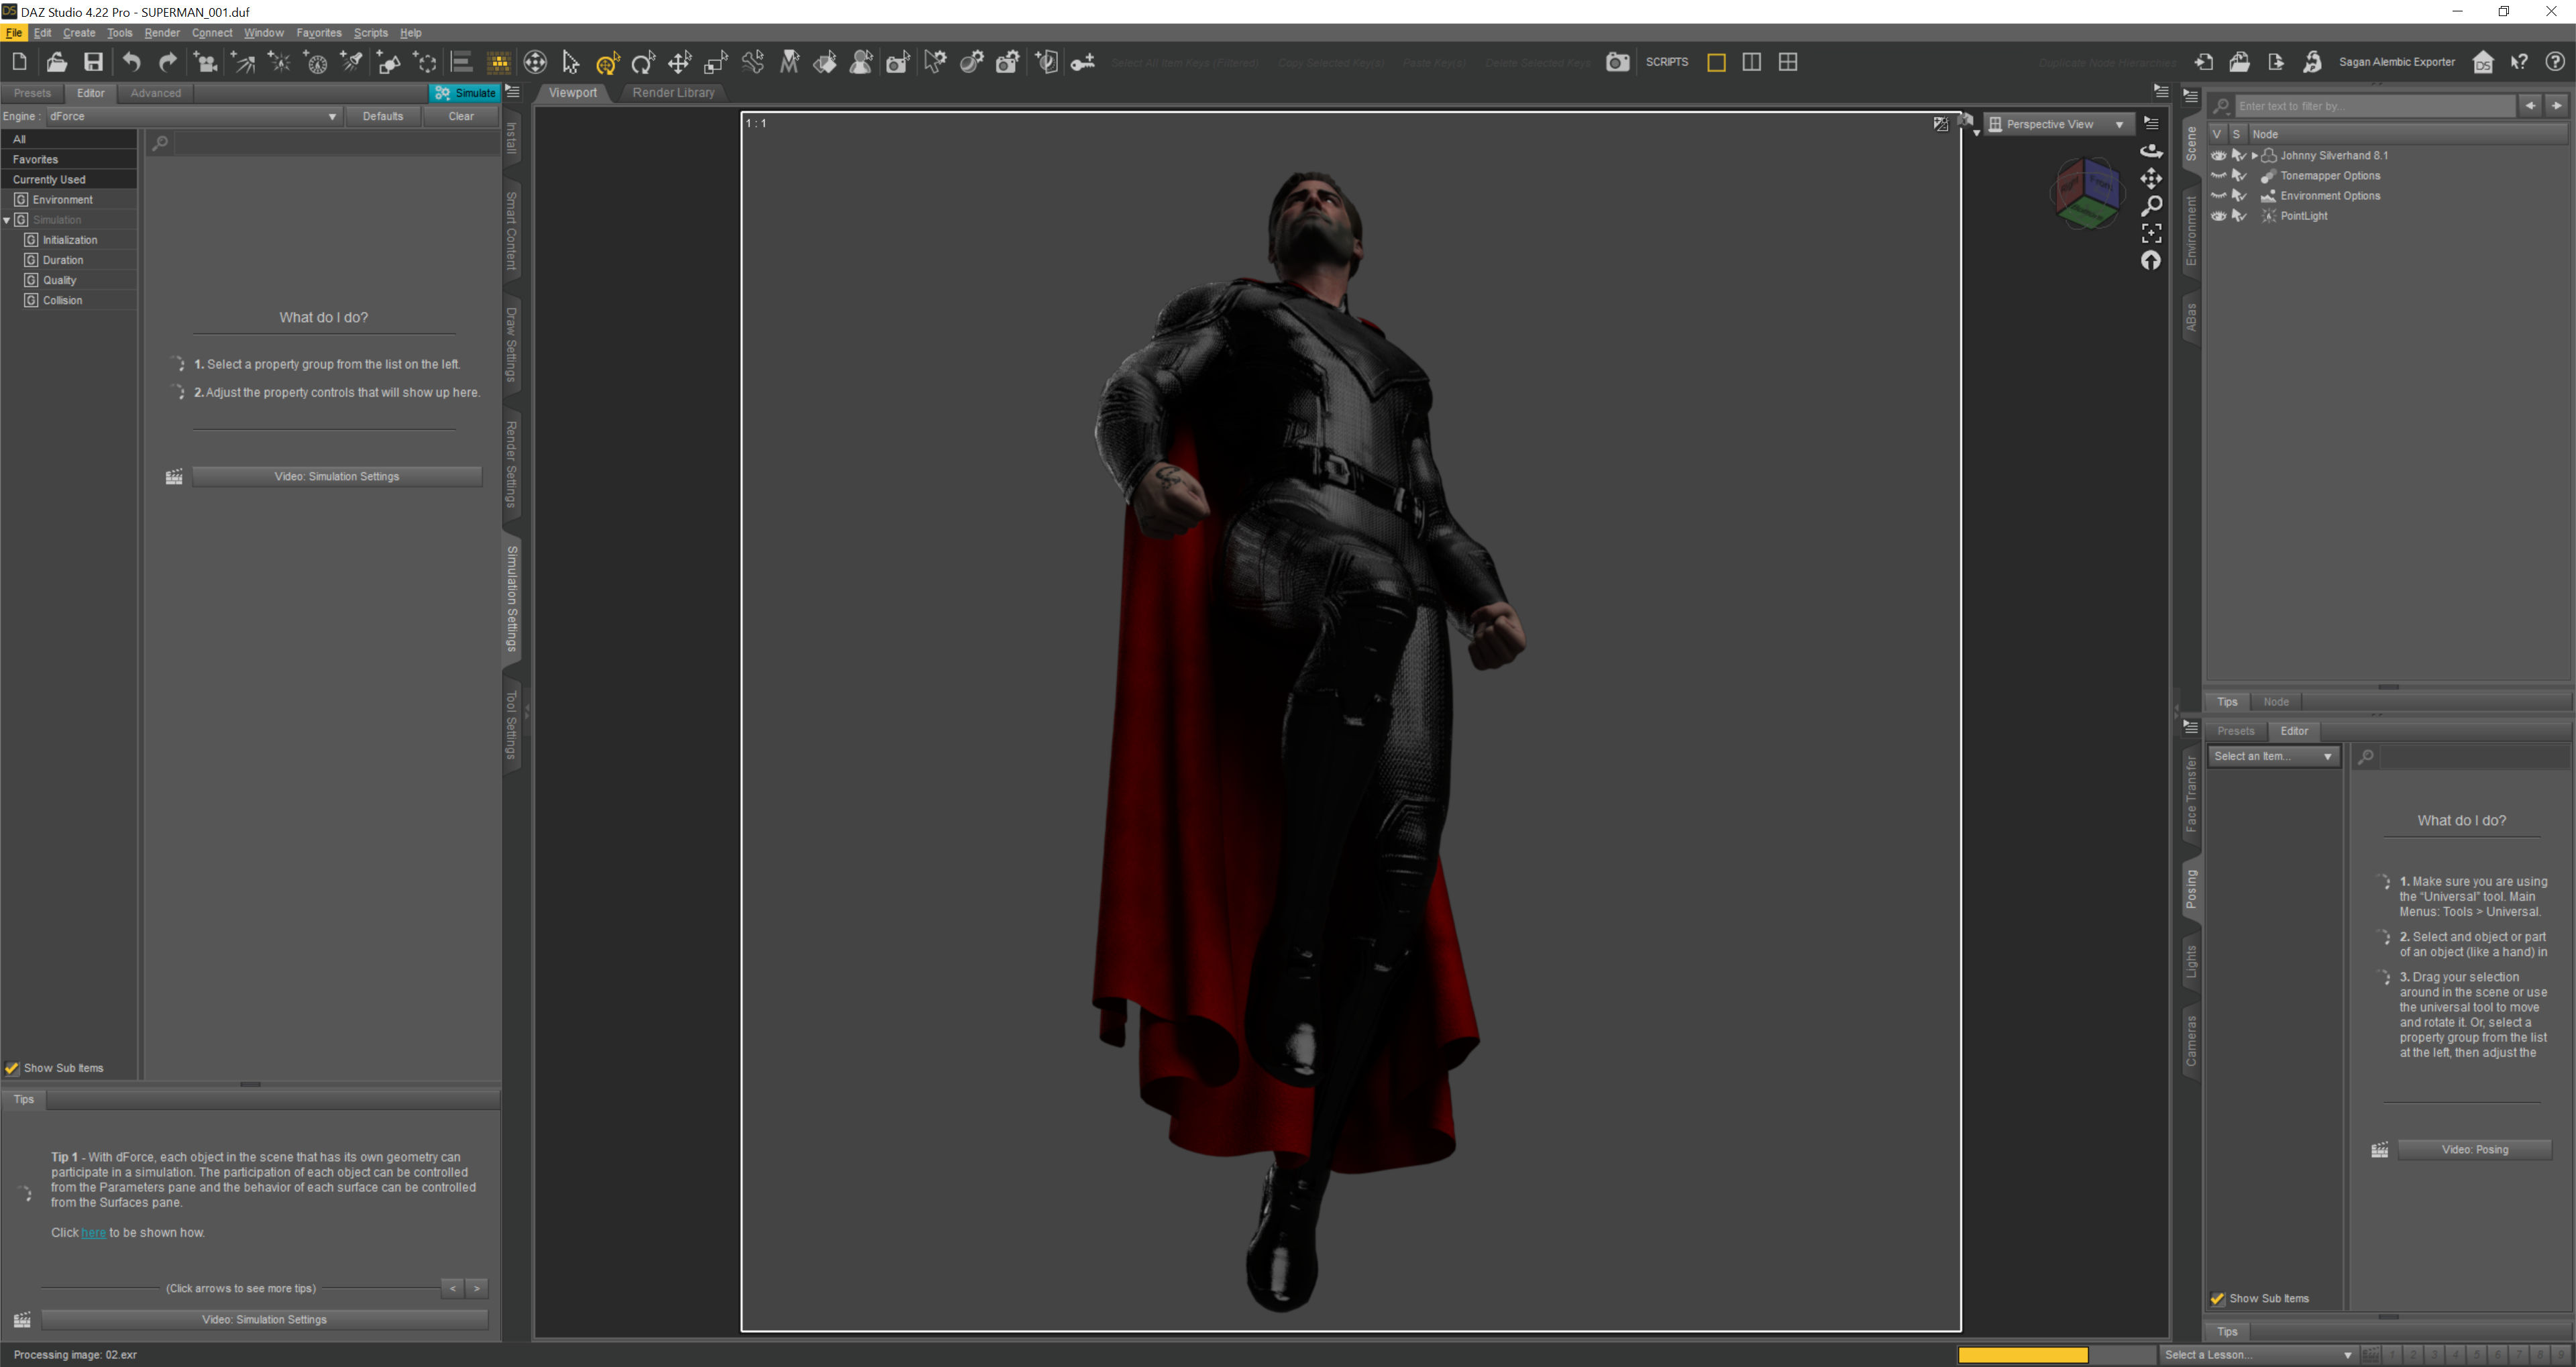Toggle selectability of Johnny Silverhand 8.1
Image resolution: width=2576 pixels, height=1367 pixels.
(x=2238, y=155)
